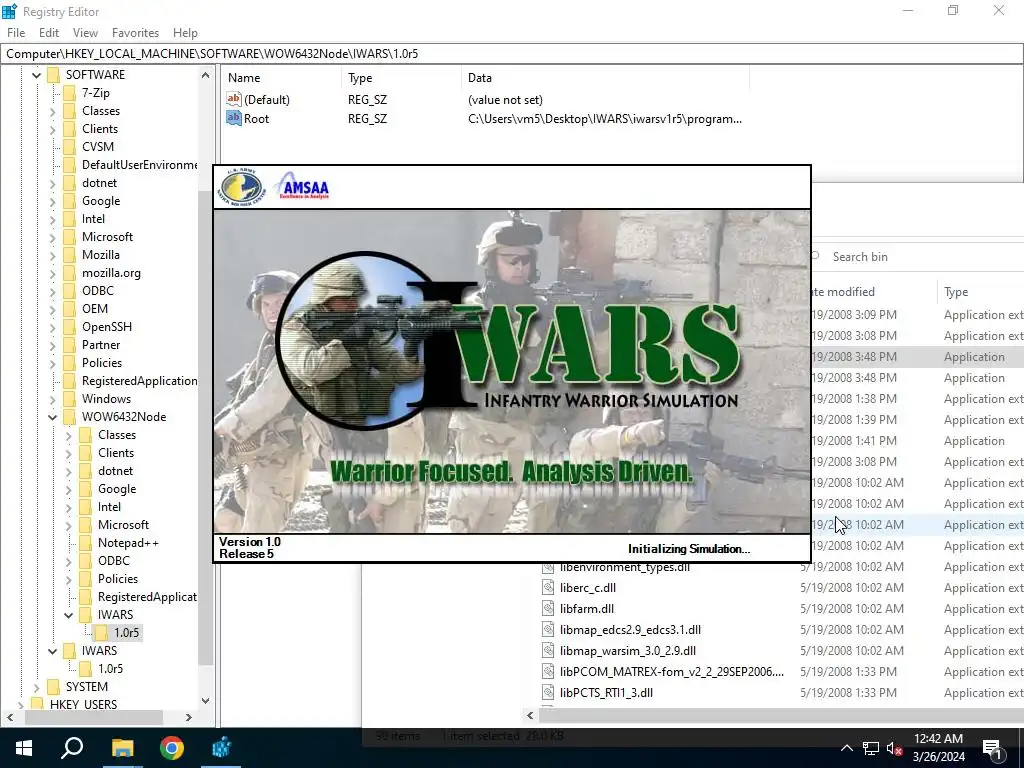
Task: Select the libenvironment_types.dll file
Action: (x=624, y=567)
